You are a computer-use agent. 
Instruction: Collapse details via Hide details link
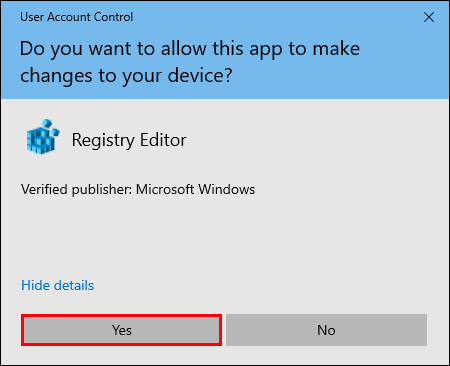(58, 285)
